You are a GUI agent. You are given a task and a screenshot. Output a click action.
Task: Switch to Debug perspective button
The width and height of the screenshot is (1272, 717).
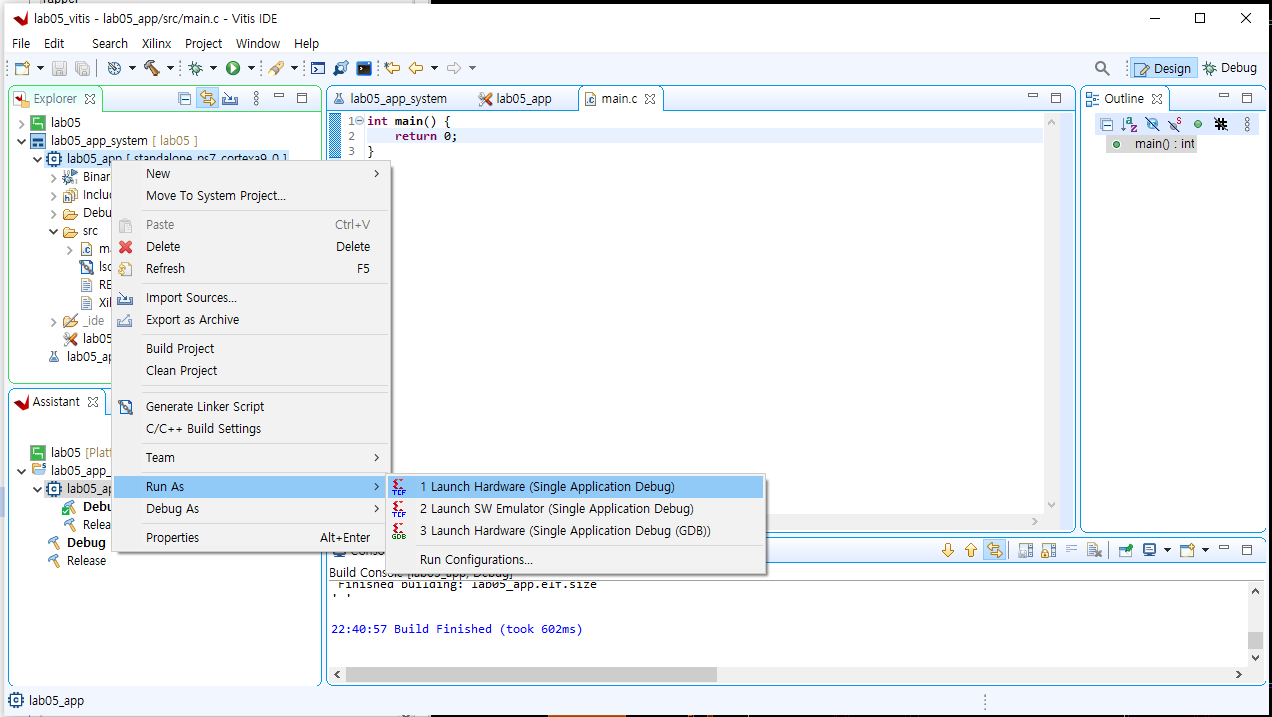pyautogui.click(x=1229, y=68)
